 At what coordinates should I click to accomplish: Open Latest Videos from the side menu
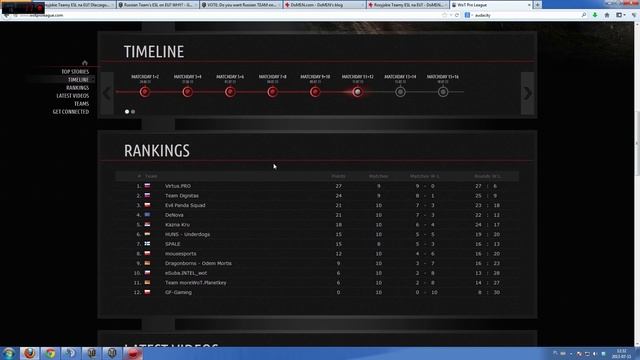[x=73, y=96]
